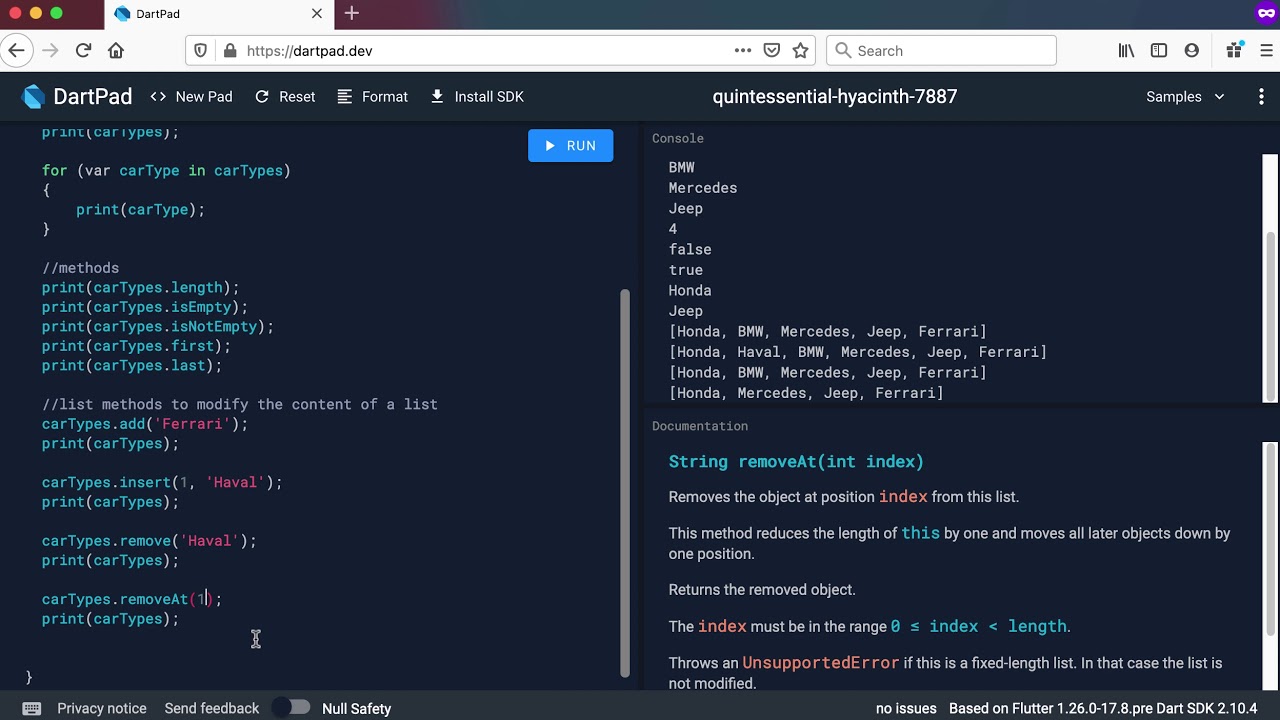The width and height of the screenshot is (1280, 720).
Task: Click the Pocket save icon
Action: click(x=772, y=50)
